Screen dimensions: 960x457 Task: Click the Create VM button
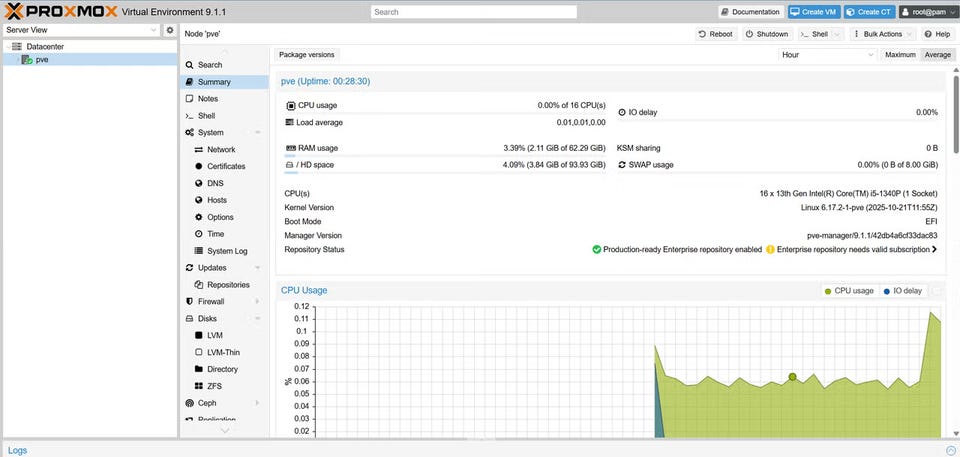click(x=813, y=12)
